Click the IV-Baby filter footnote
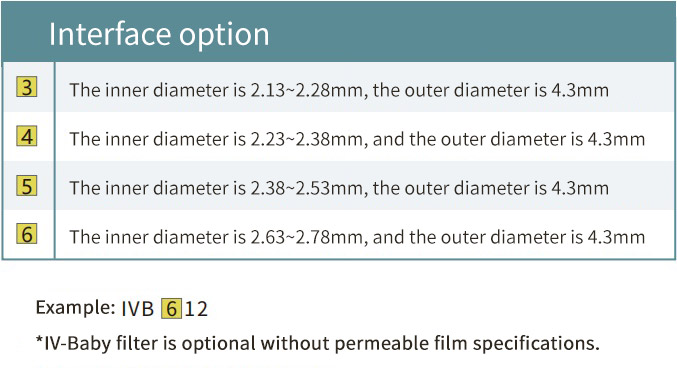 318,343
